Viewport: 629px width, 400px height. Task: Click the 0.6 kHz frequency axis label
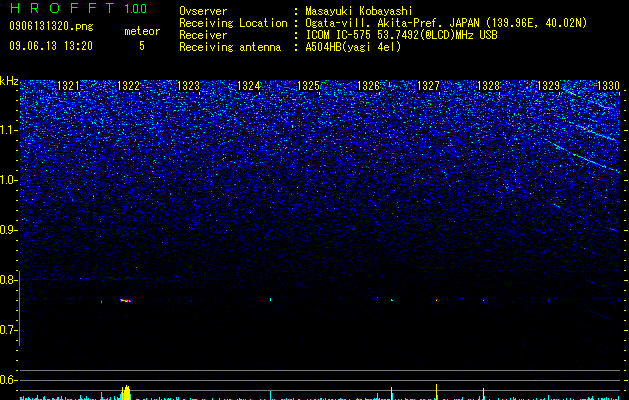[9, 380]
